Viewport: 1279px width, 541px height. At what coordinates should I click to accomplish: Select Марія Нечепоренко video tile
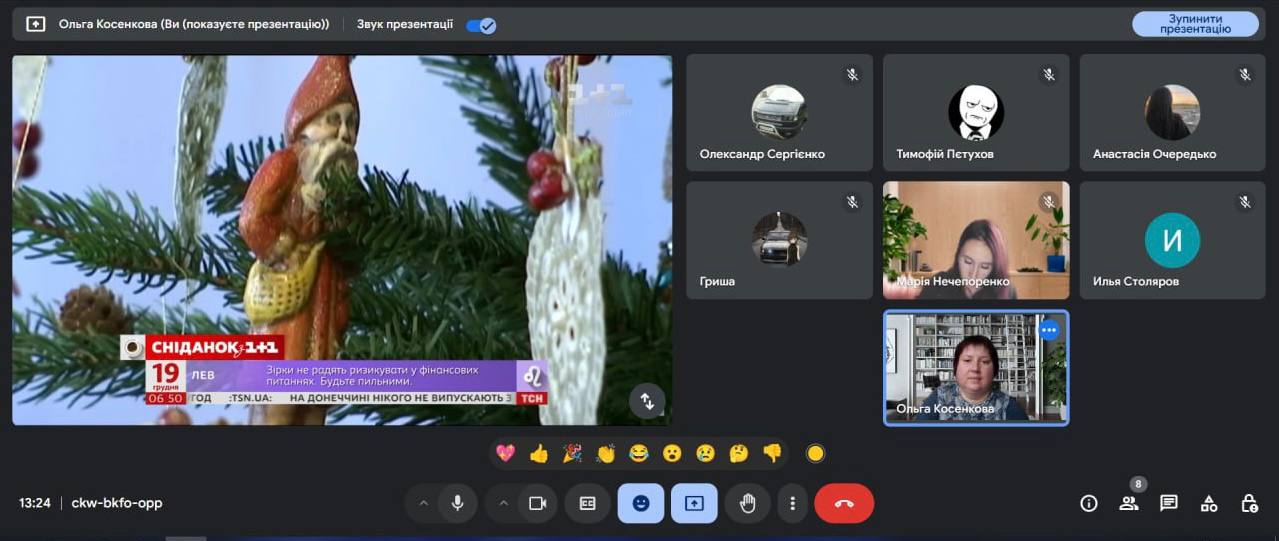click(x=975, y=240)
